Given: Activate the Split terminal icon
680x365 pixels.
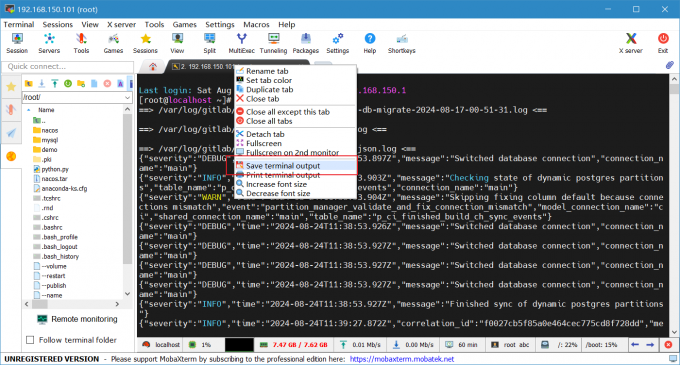Looking at the screenshot, I should coord(209,43).
